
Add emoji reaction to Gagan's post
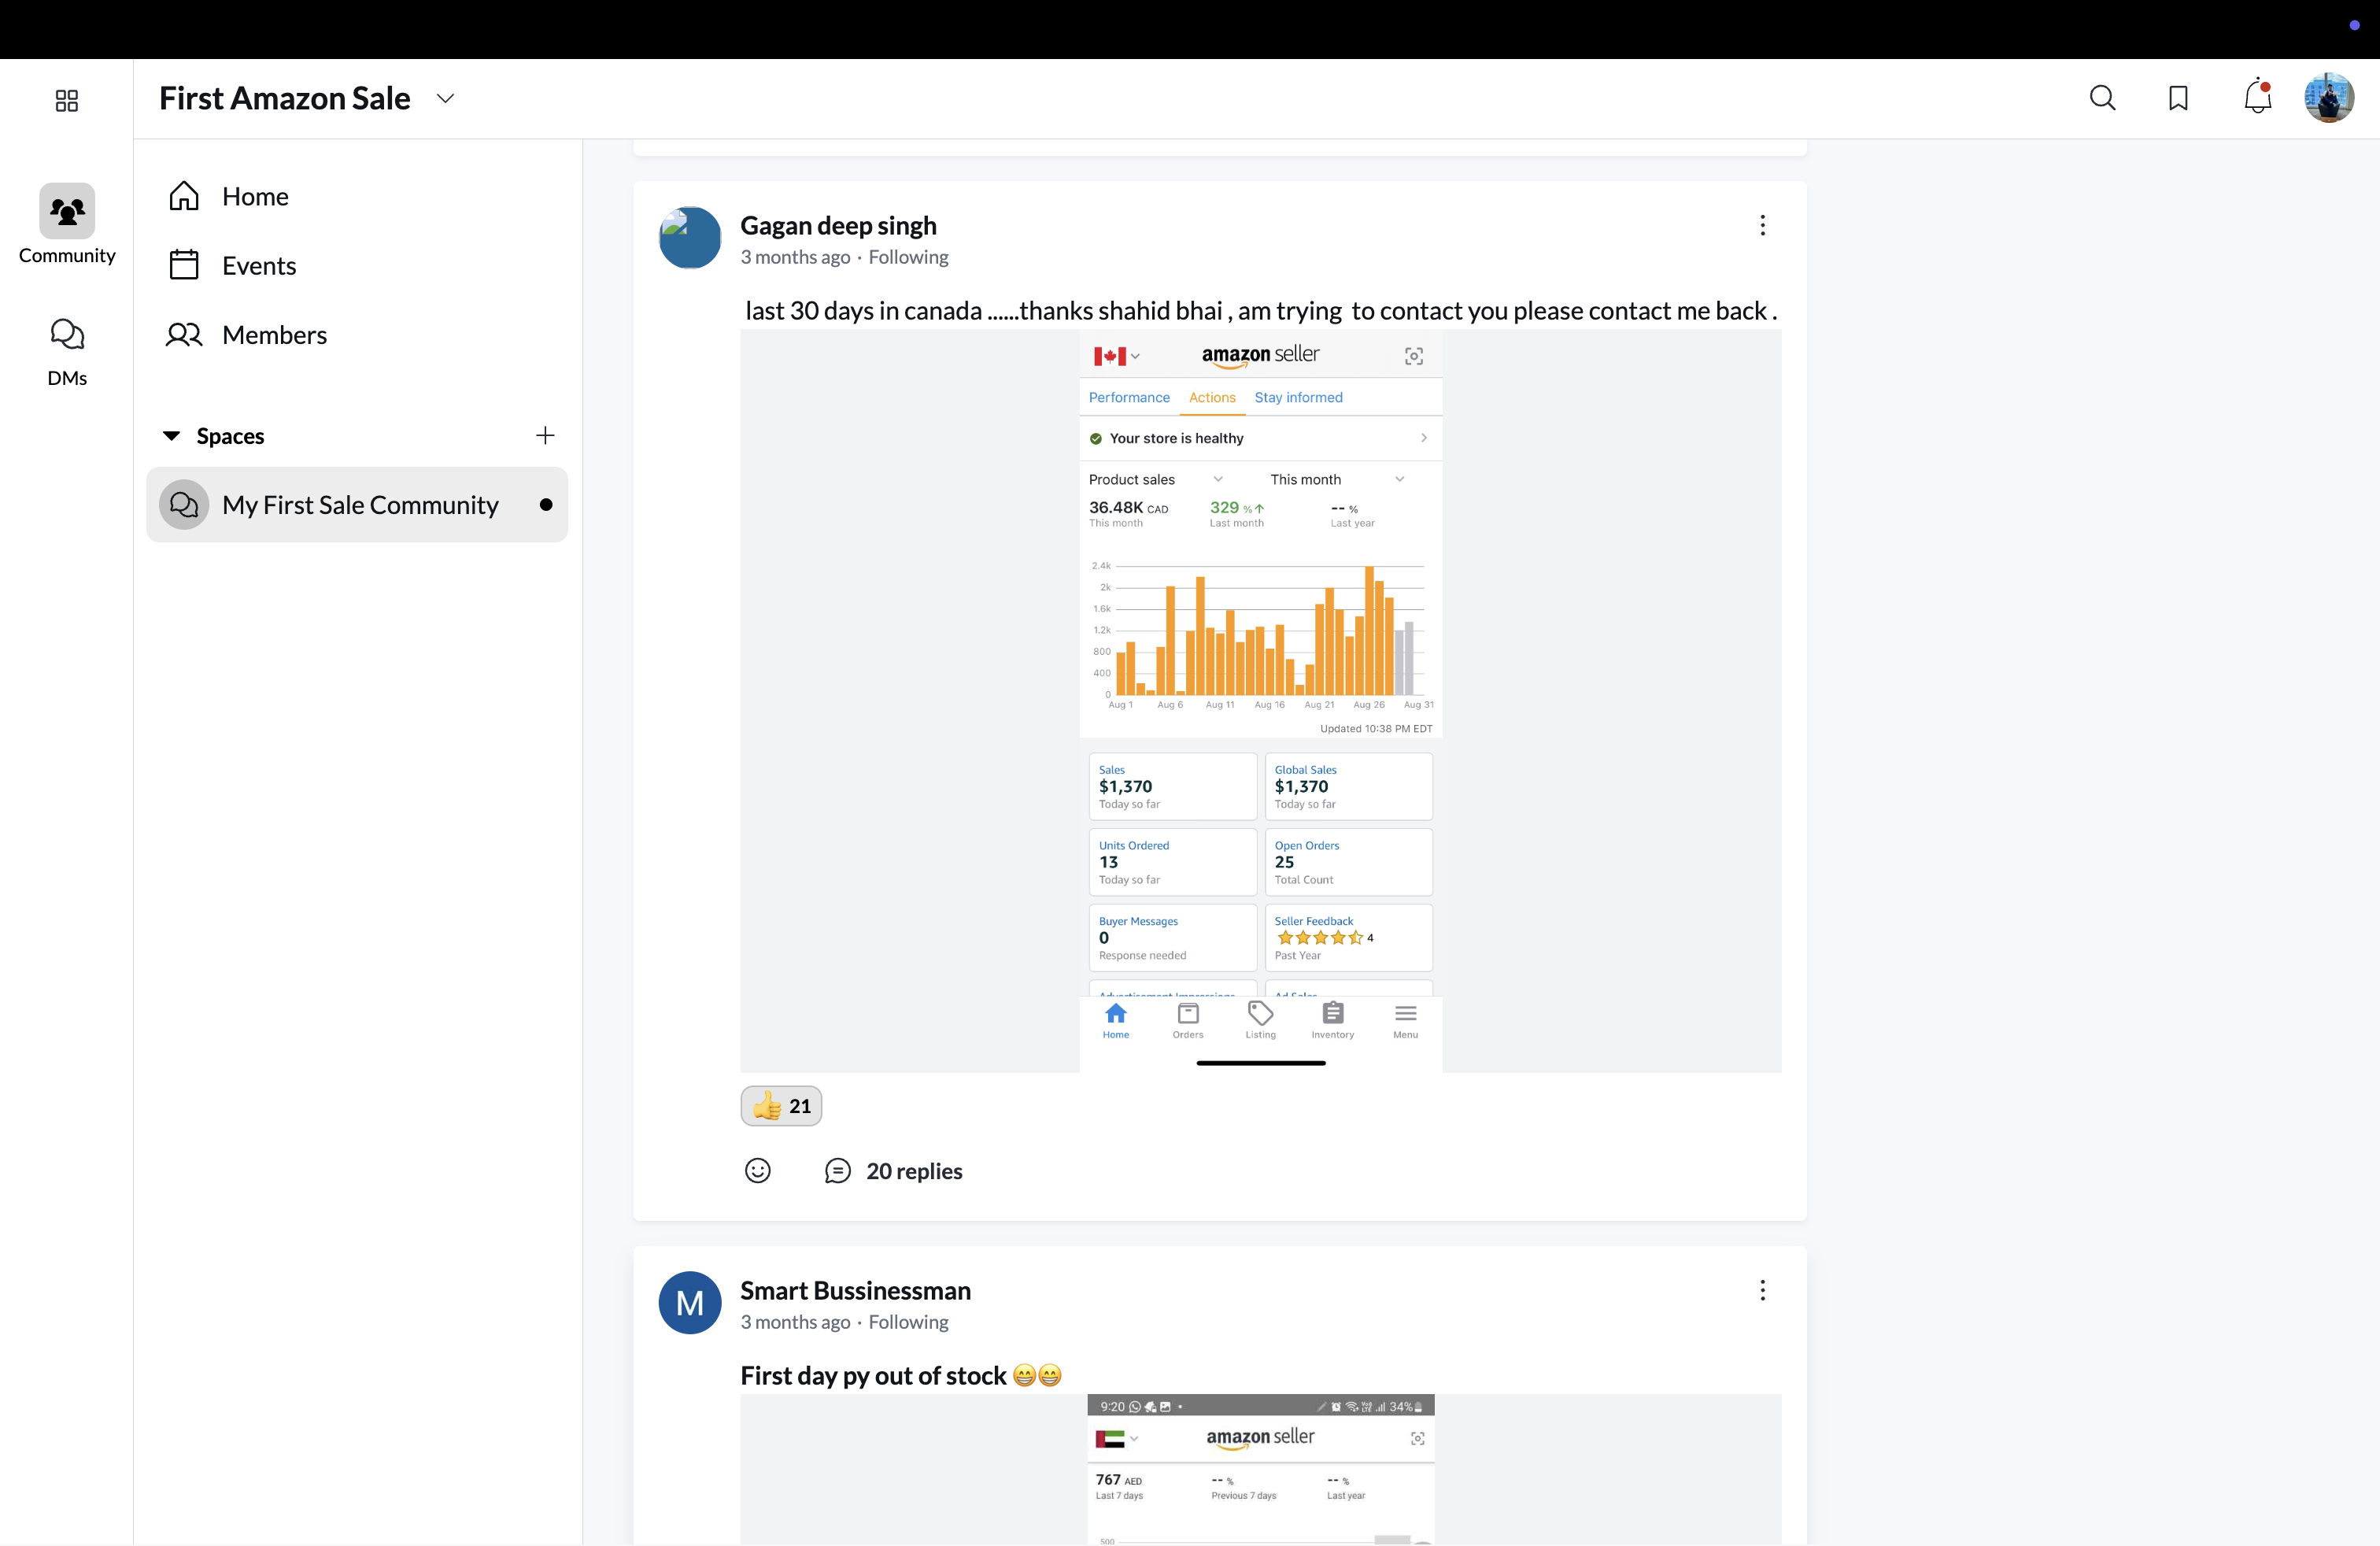pos(758,1170)
